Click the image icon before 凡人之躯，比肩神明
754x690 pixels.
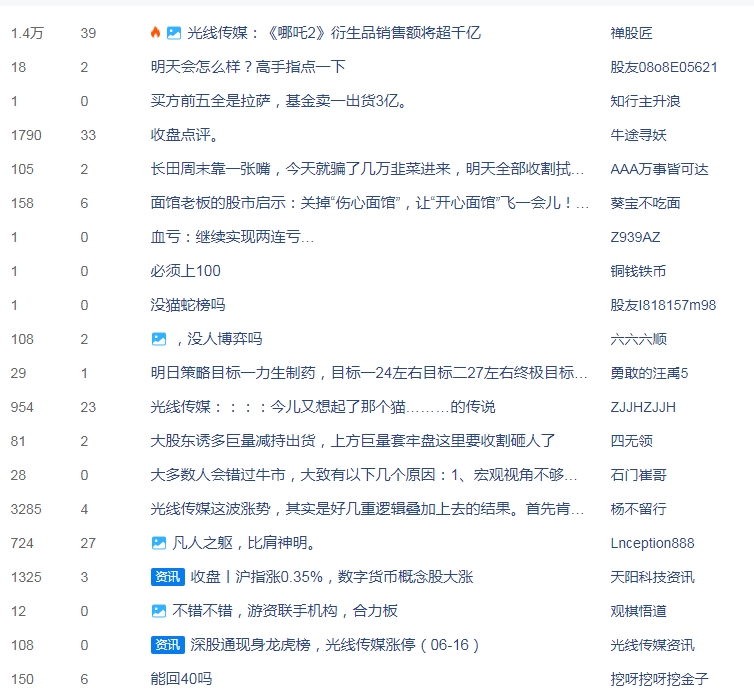pos(159,543)
